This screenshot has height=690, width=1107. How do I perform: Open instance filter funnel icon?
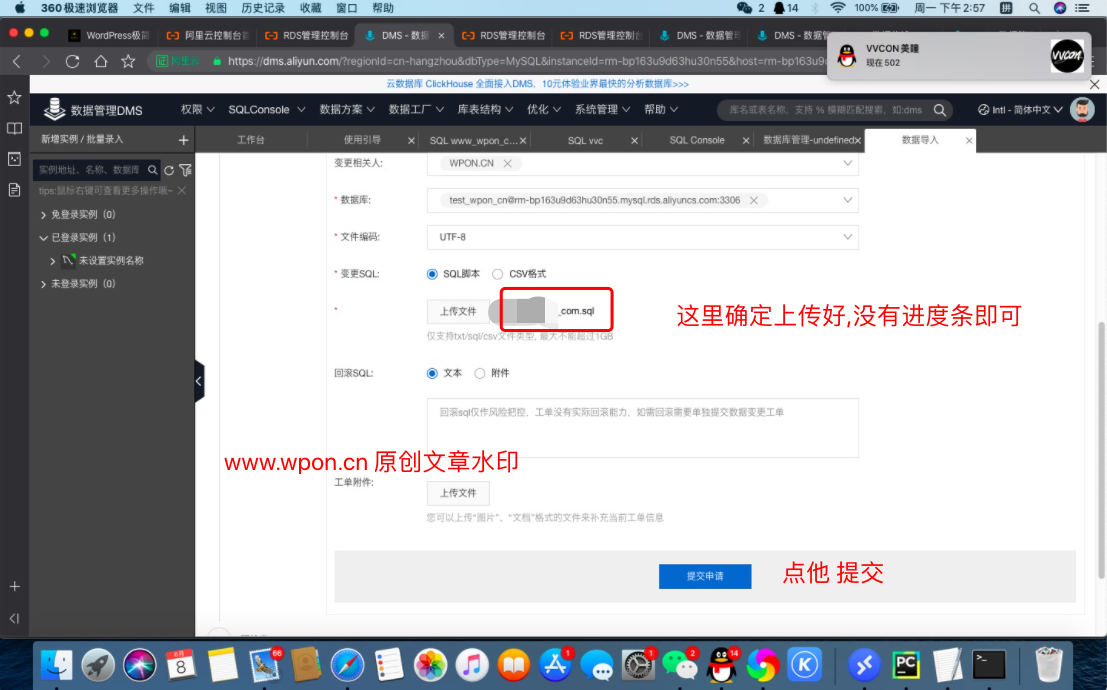click(185, 170)
